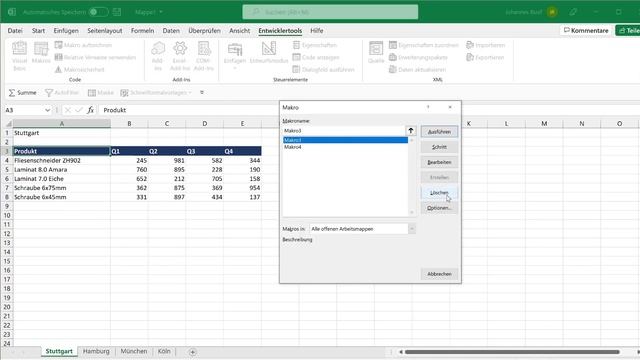The image size is (640, 360).
Task: Click Summe in quick access toolbar
Action: pyautogui.click(x=22, y=93)
